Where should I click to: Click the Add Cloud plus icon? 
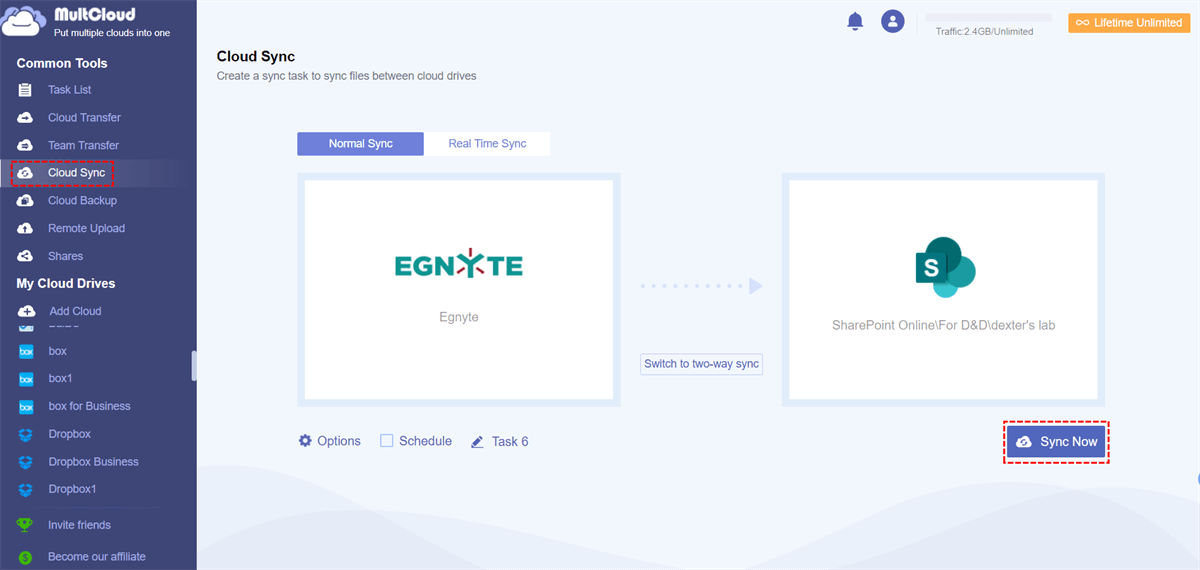tap(26, 311)
